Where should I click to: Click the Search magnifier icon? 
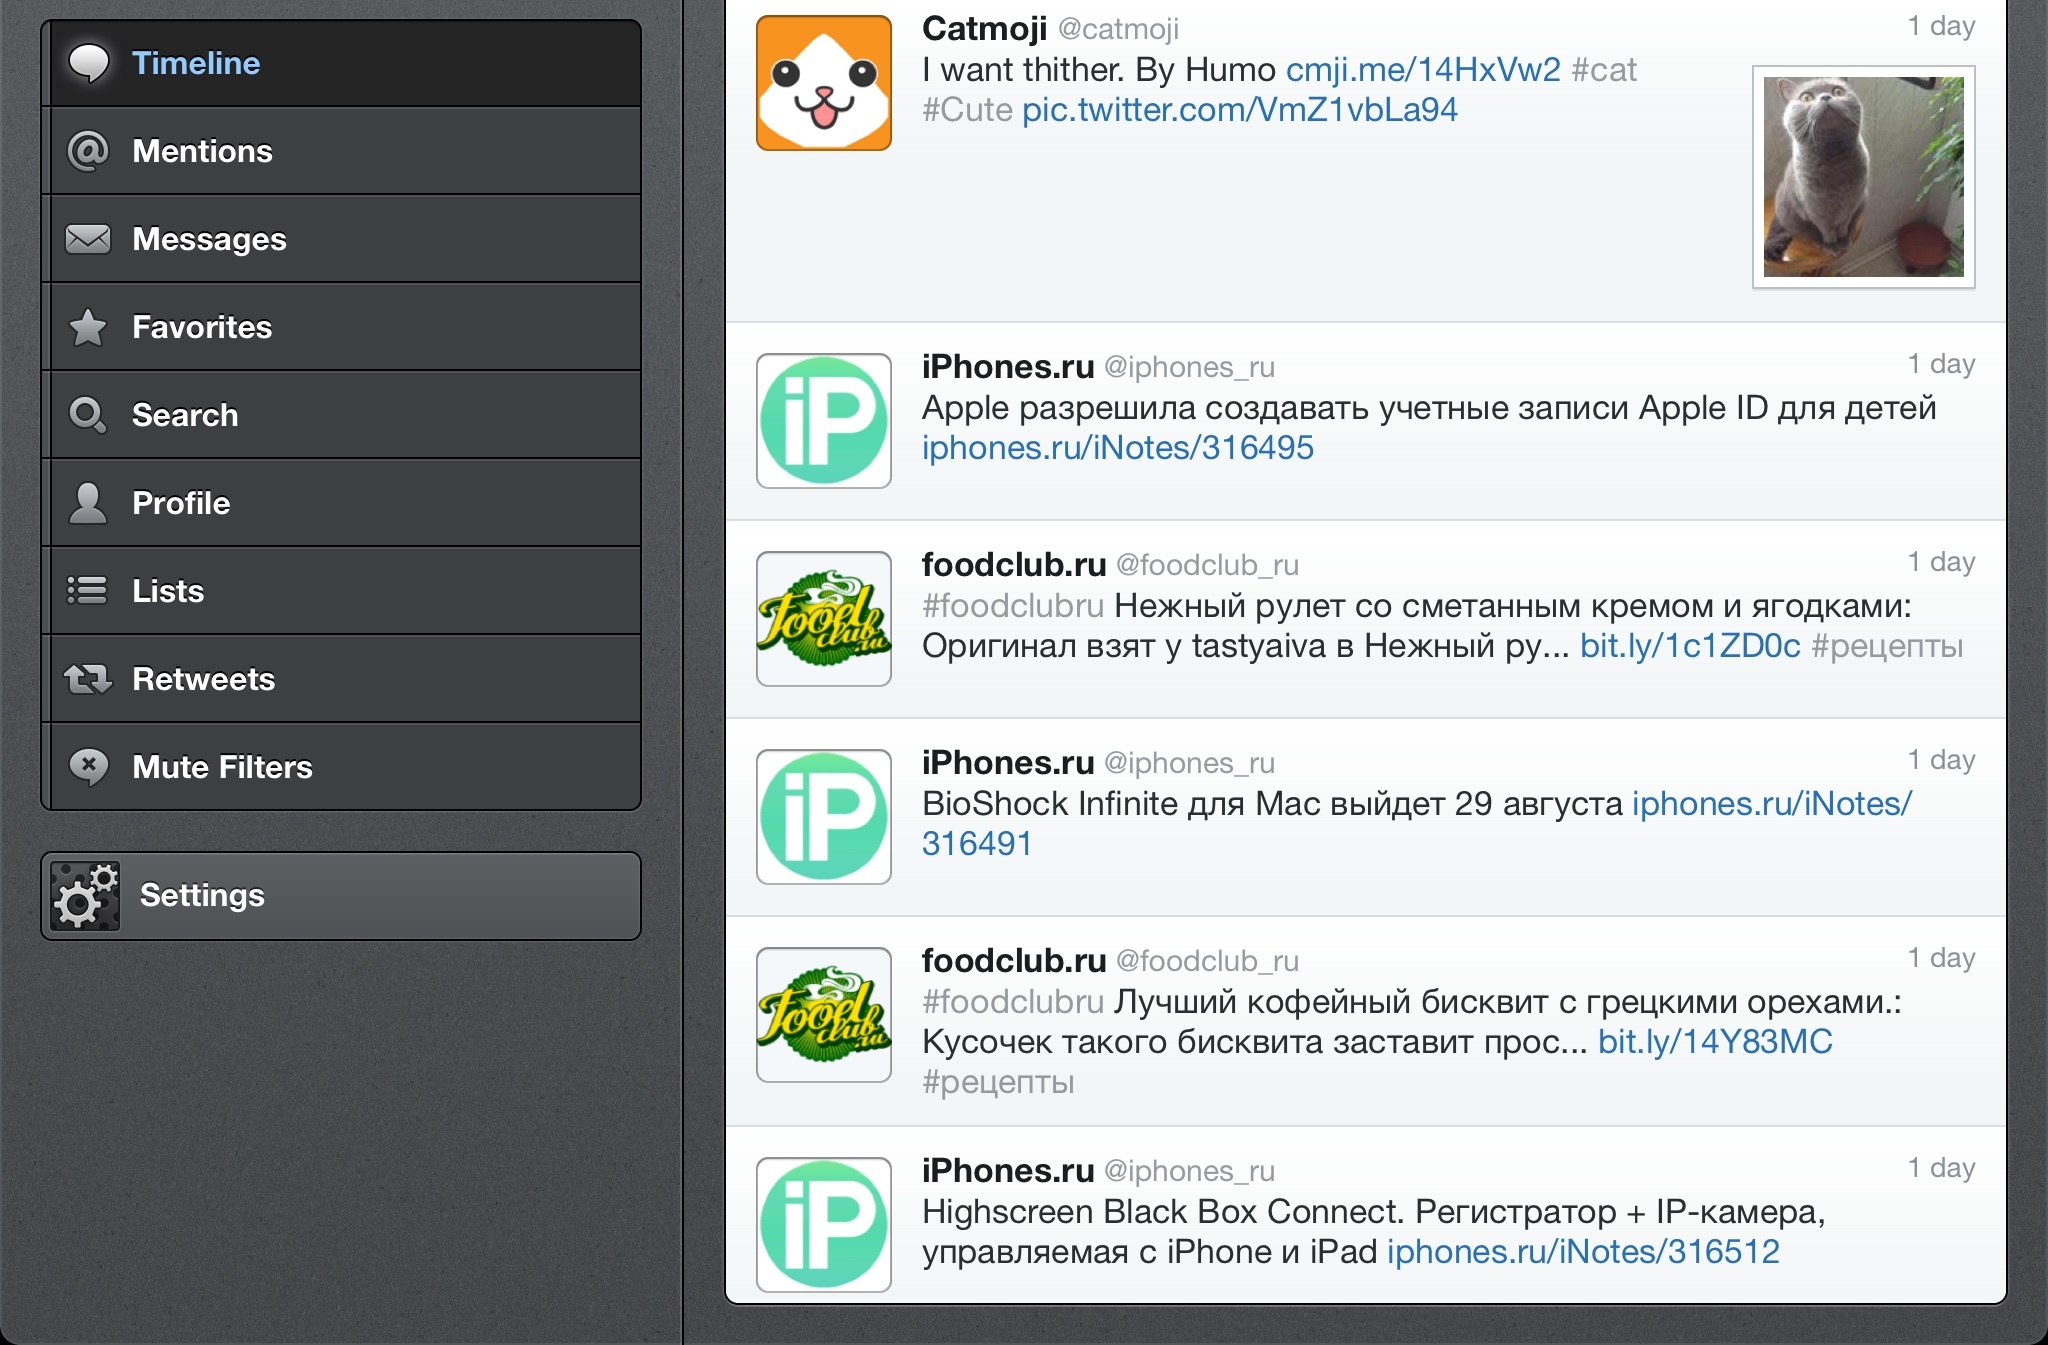coord(88,415)
